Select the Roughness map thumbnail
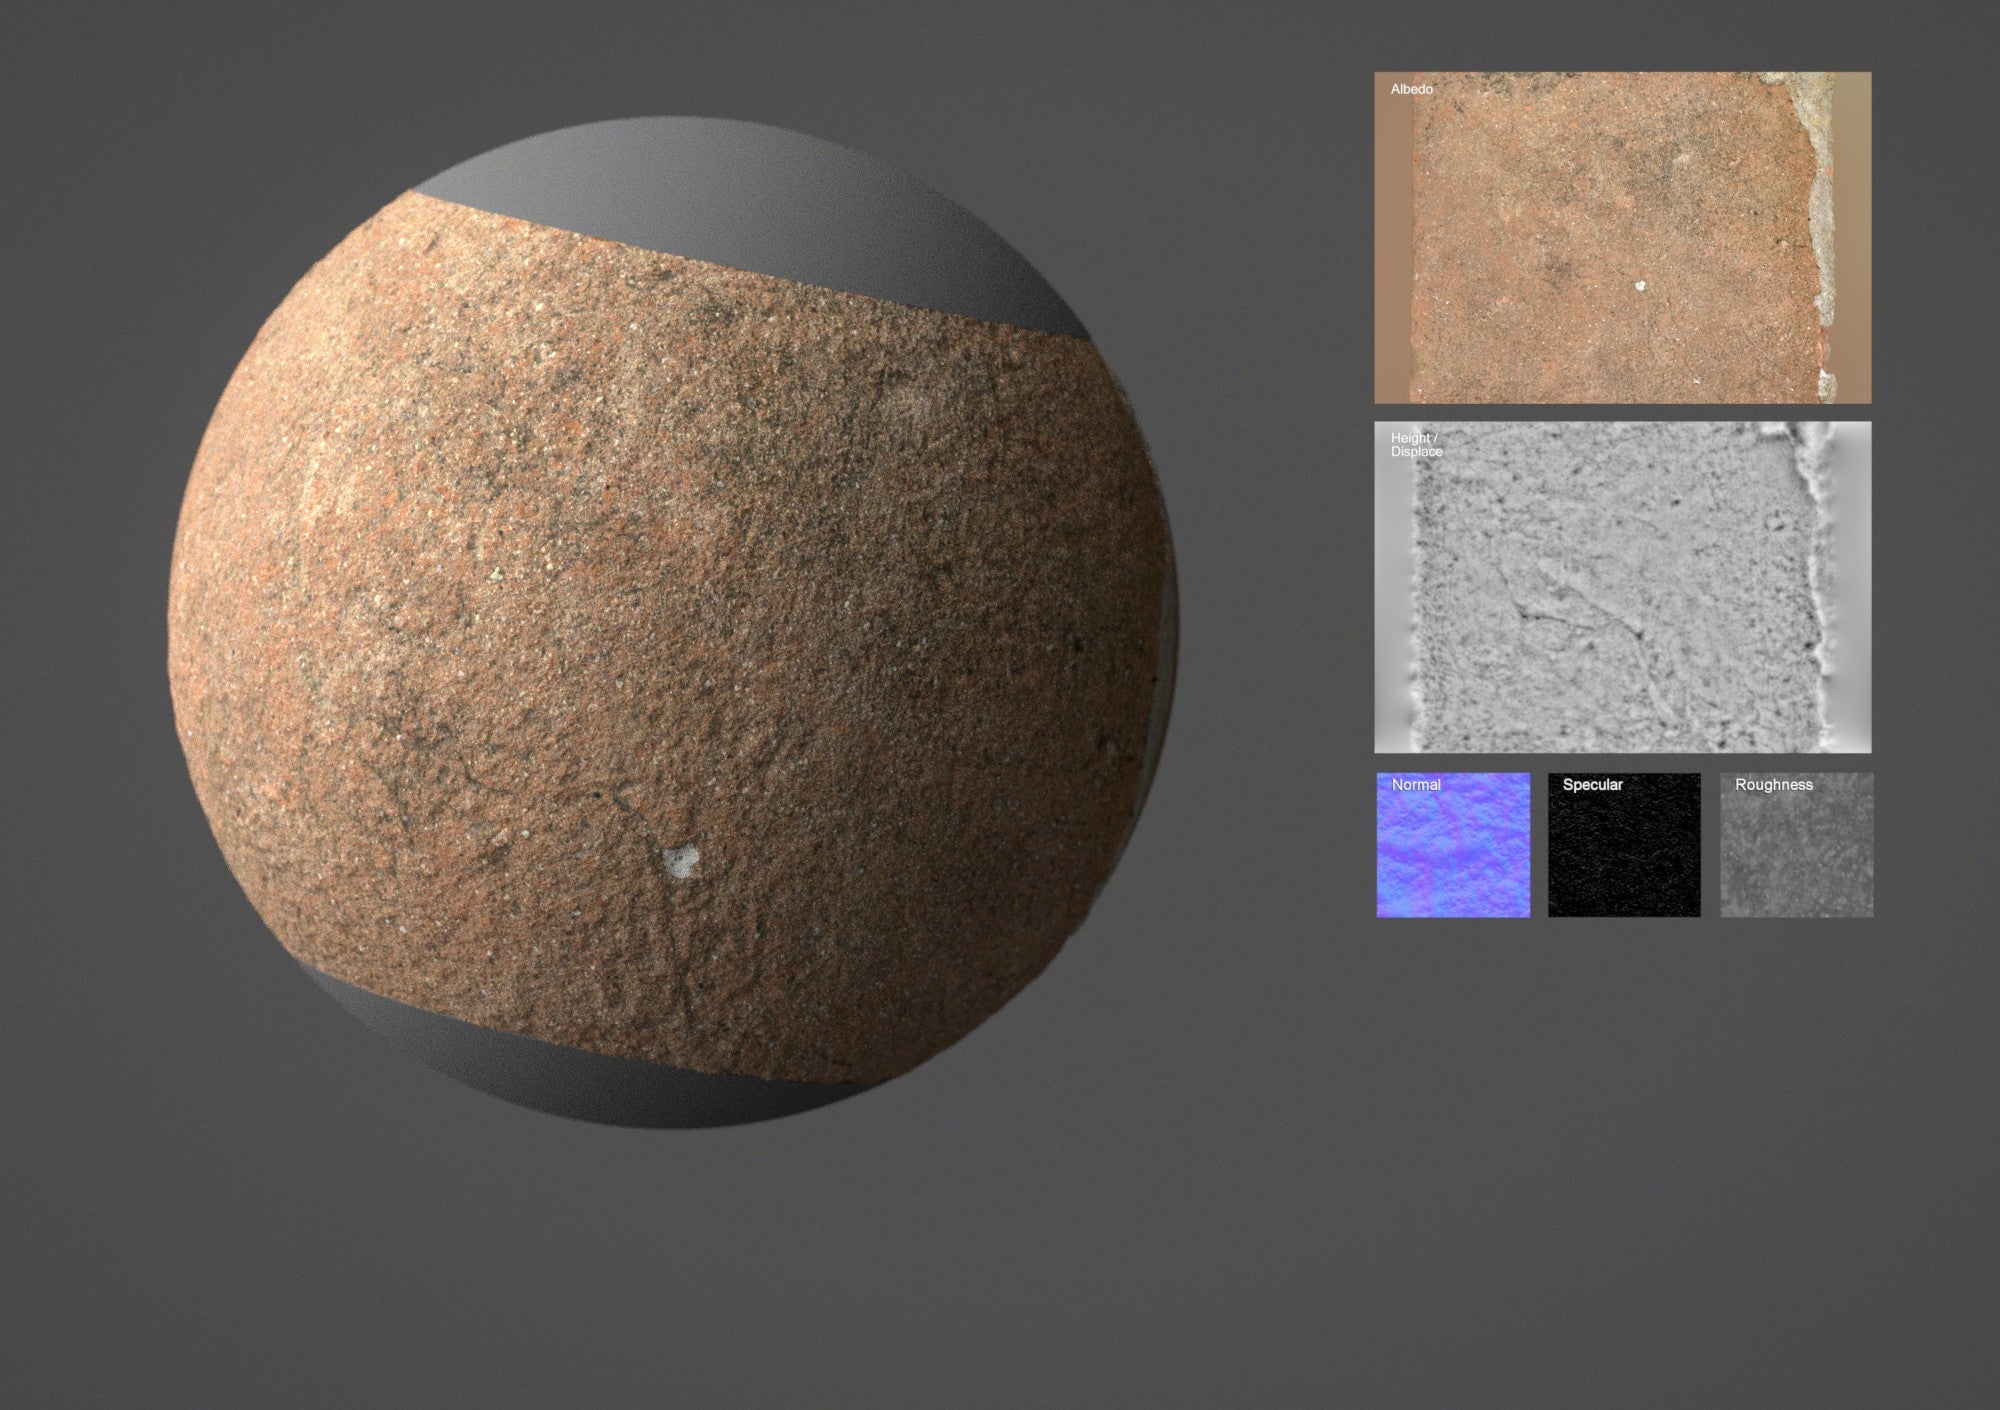2000x1410 pixels. click(1797, 845)
